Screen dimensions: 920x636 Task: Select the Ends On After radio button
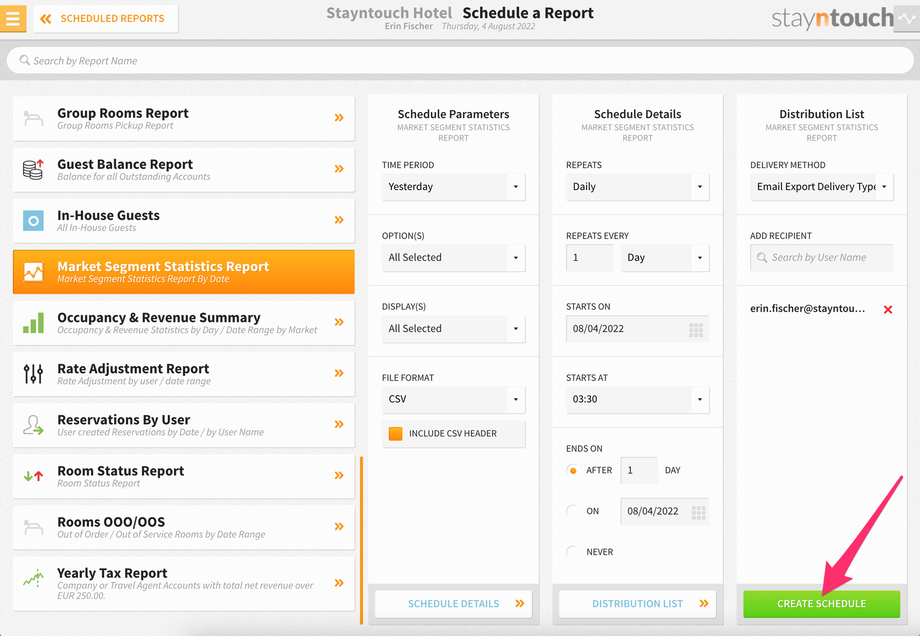coord(573,471)
